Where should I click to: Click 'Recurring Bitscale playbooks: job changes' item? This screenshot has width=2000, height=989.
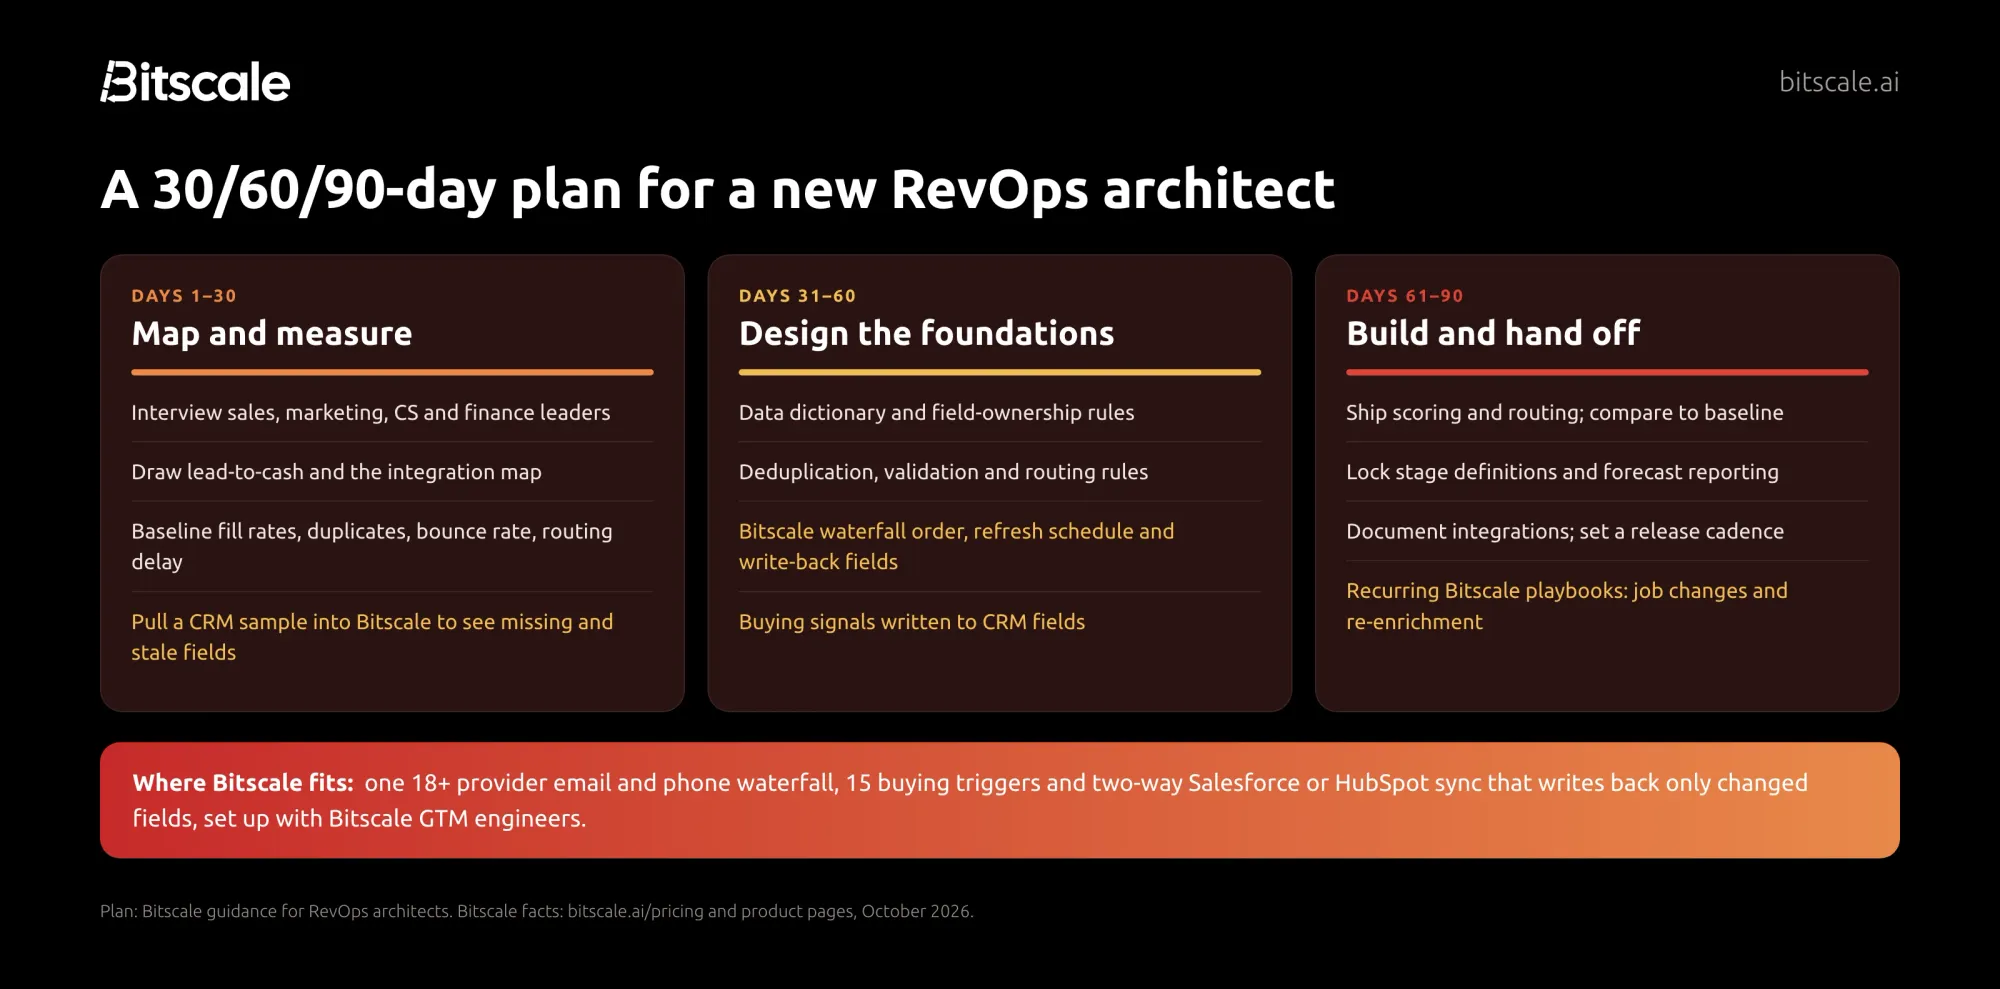click(x=1567, y=606)
